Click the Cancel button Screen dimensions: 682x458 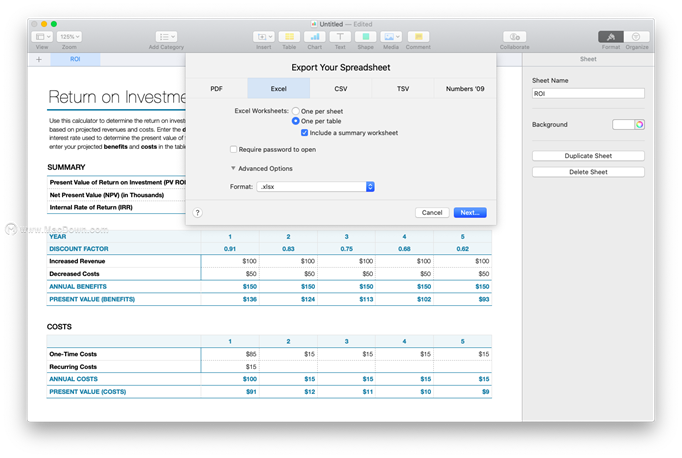click(x=432, y=212)
